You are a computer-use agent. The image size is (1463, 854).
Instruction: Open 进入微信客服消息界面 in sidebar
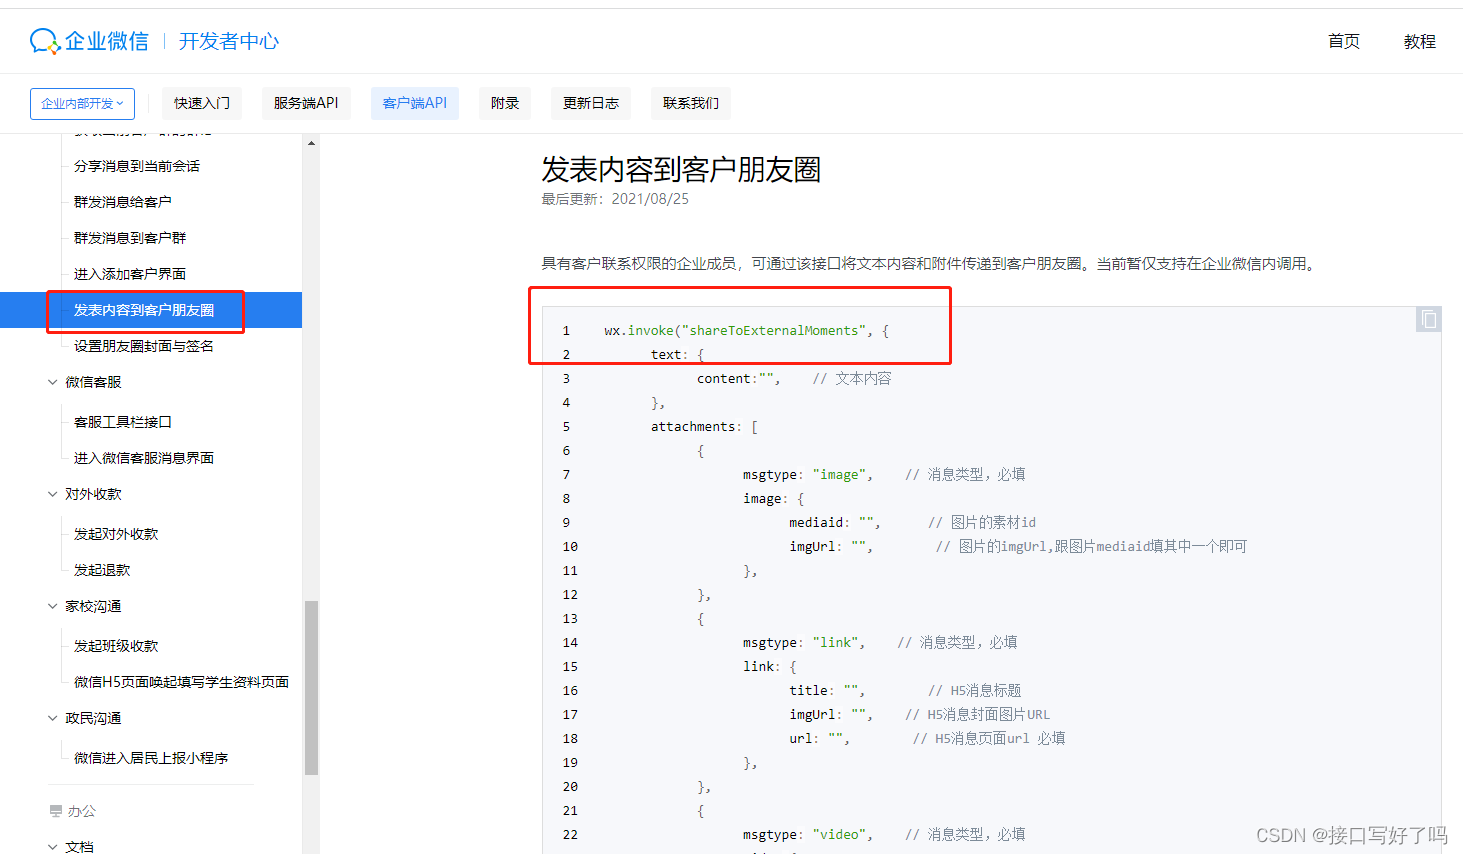[x=144, y=458]
